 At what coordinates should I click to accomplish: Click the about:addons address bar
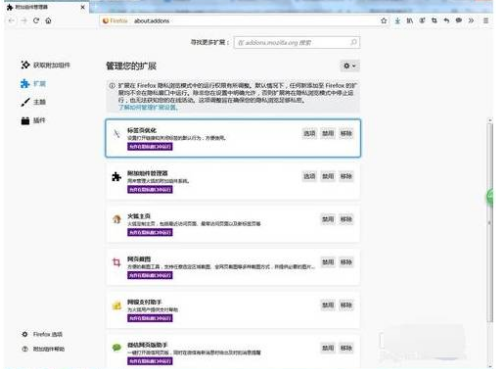(x=240, y=21)
